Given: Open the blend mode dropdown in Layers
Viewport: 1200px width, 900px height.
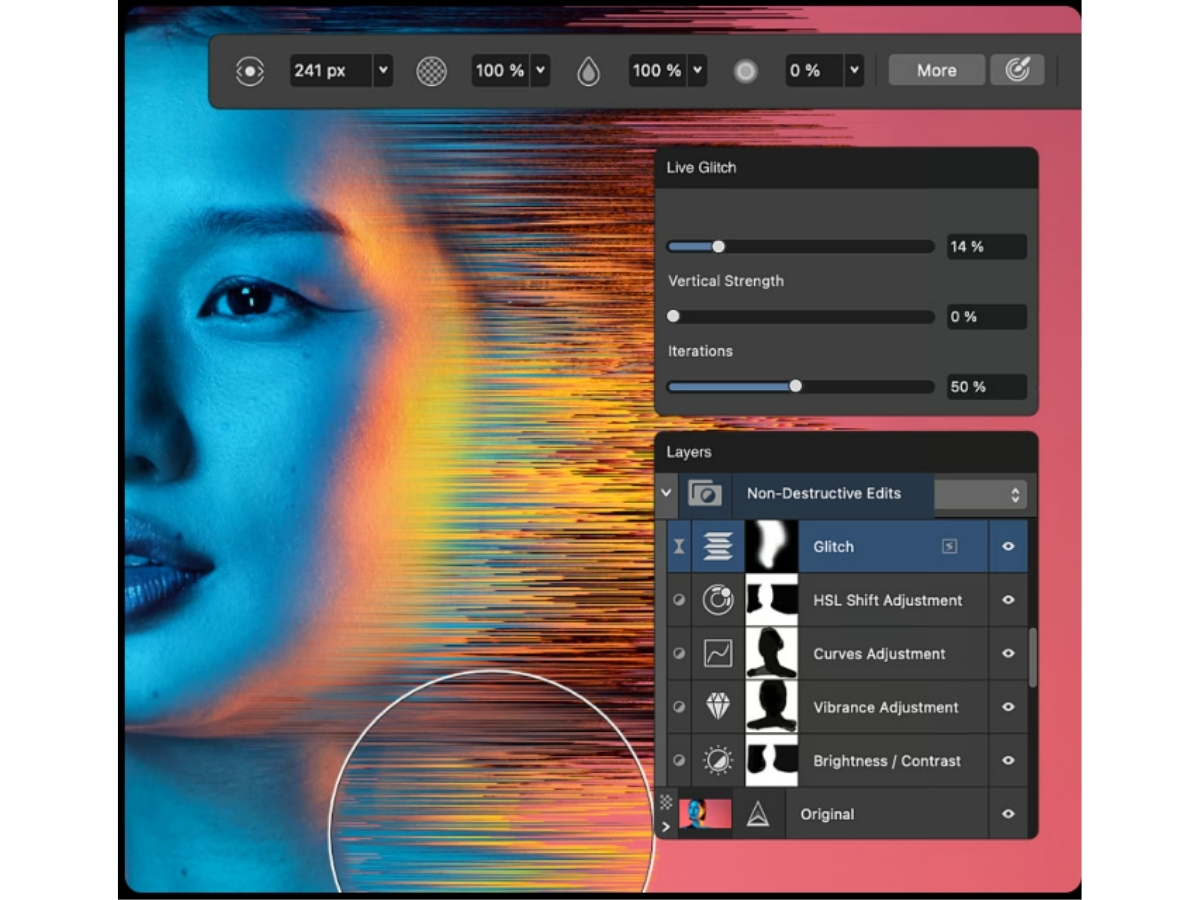Looking at the screenshot, I should pyautogui.click(x=979, y=495).
